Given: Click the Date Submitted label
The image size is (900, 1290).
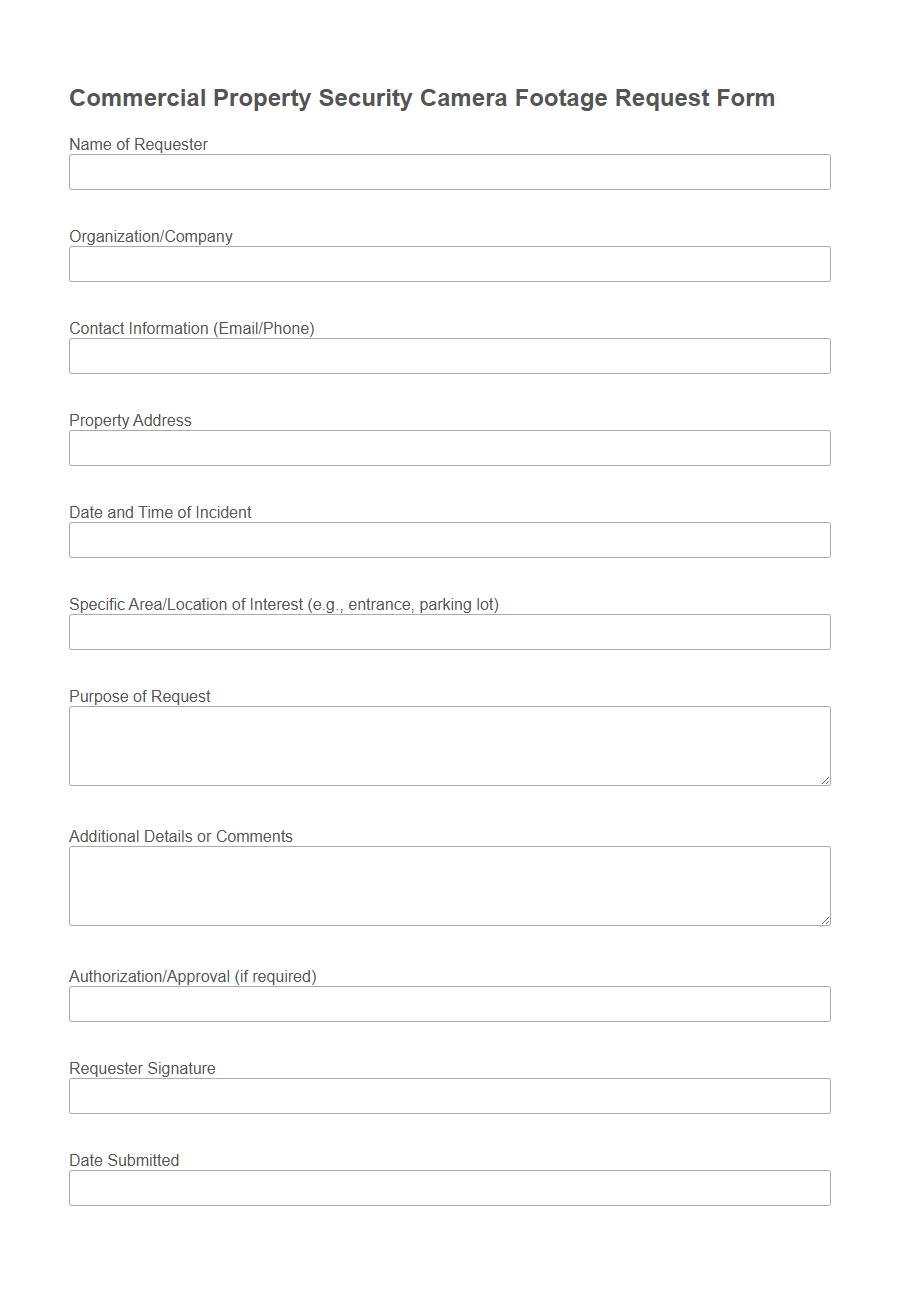Looking at the screenshot, I should click(123, 1160).
